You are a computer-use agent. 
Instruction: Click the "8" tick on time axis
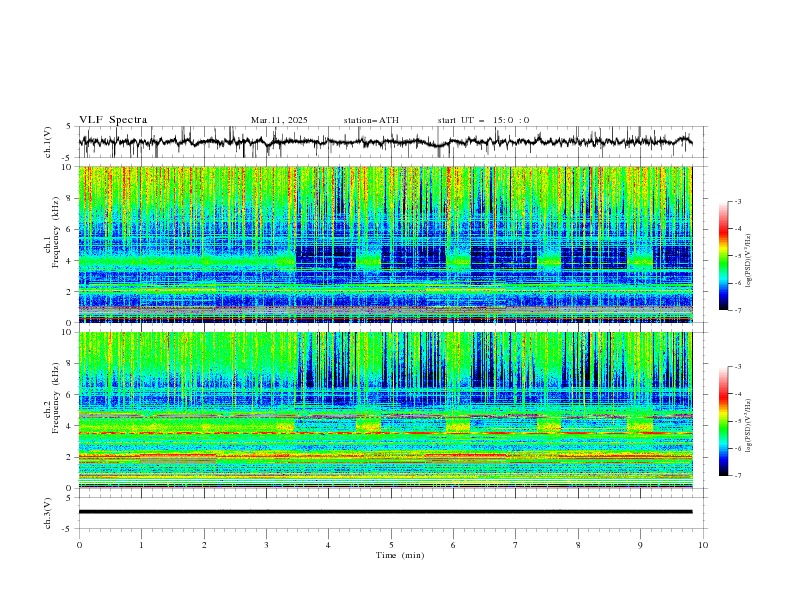click(x=578, y=545)
